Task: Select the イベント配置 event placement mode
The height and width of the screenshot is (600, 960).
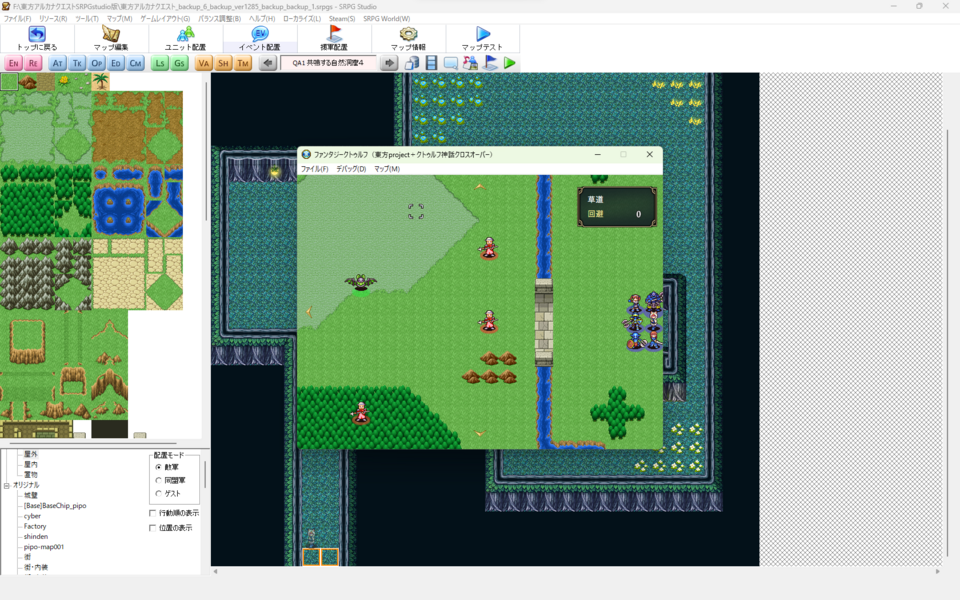Action: coord(260,39)
